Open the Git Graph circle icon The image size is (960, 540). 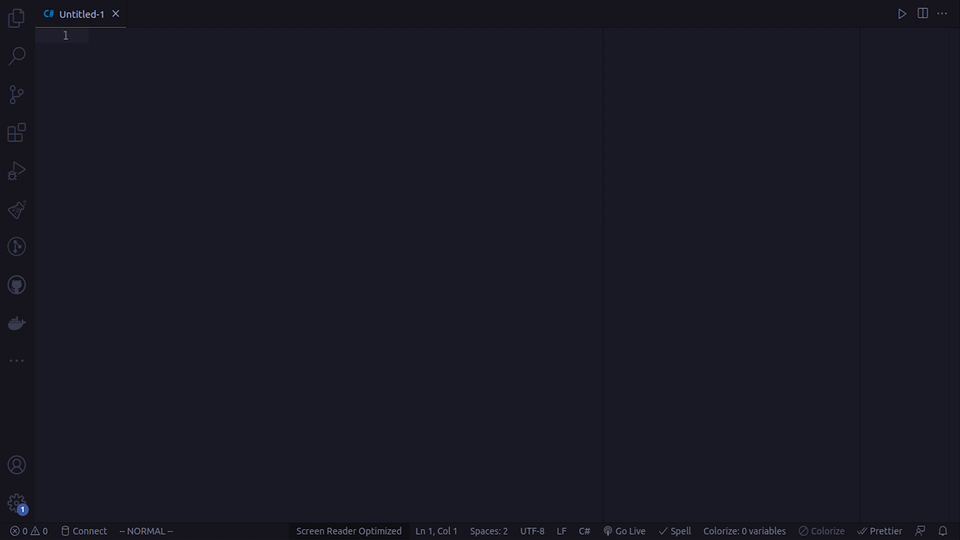(17, 247)
